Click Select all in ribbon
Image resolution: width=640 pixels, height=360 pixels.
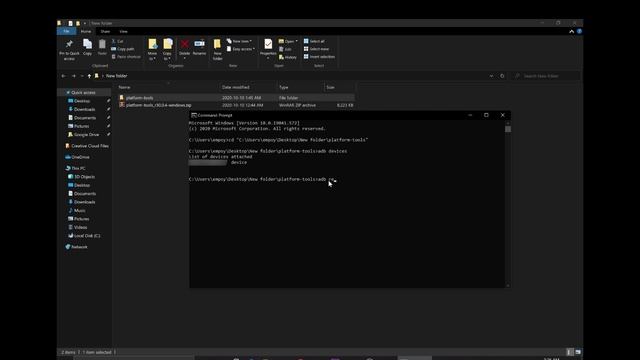click(x=314, y=41)
